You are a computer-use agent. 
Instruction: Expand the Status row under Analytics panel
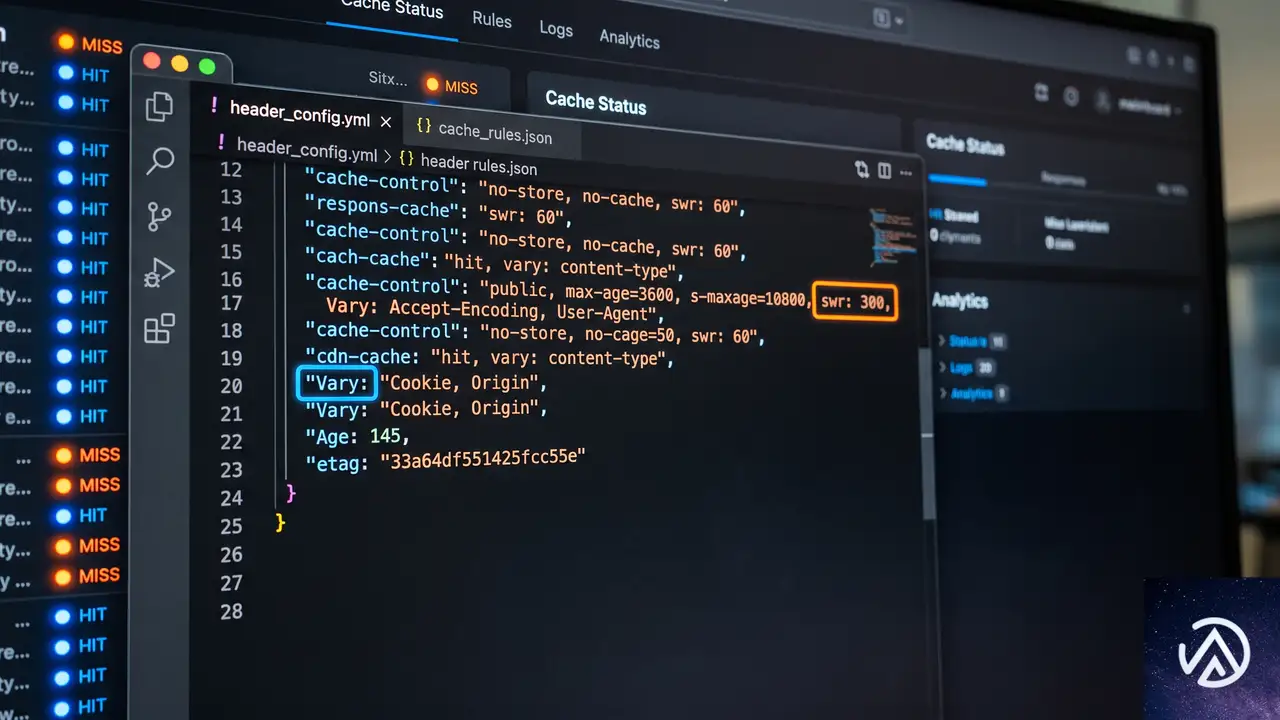click(x=971, y=341)
